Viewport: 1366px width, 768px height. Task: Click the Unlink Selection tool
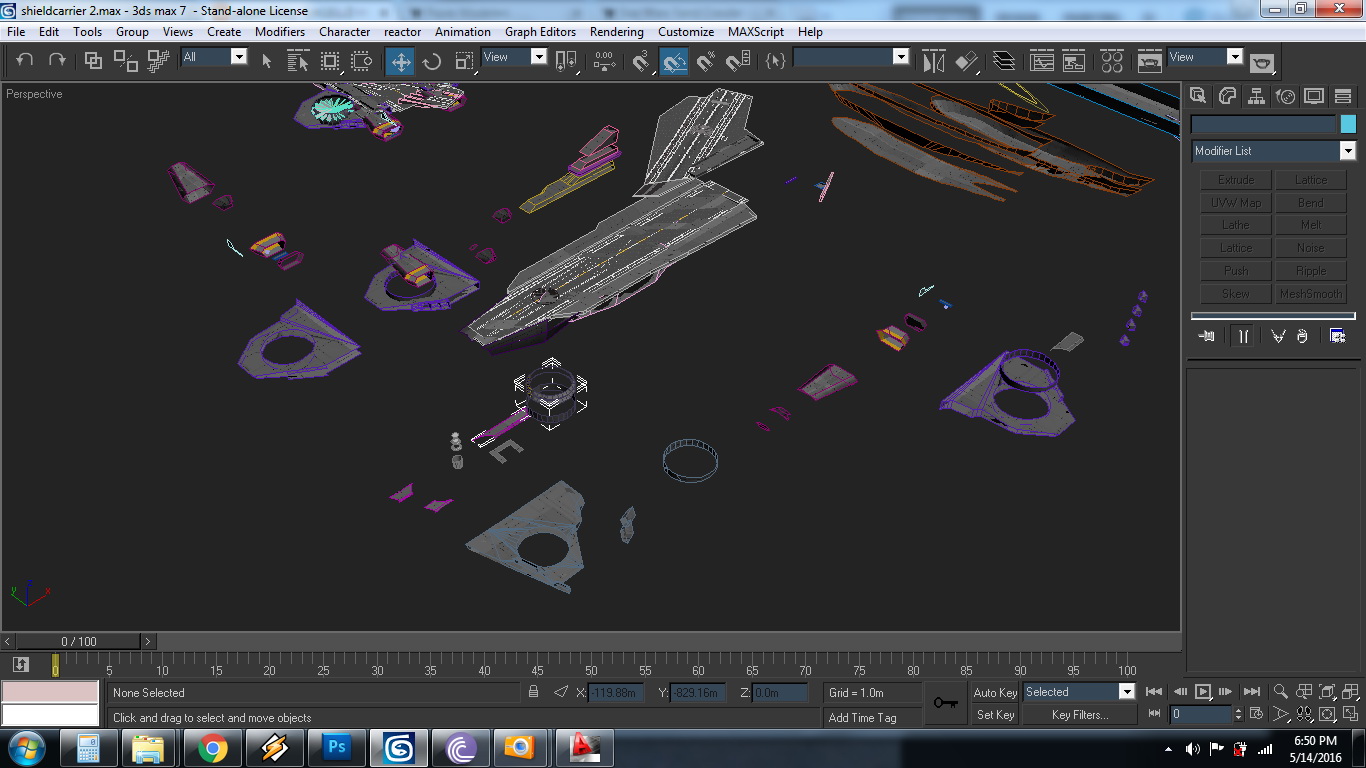(126, 60)
